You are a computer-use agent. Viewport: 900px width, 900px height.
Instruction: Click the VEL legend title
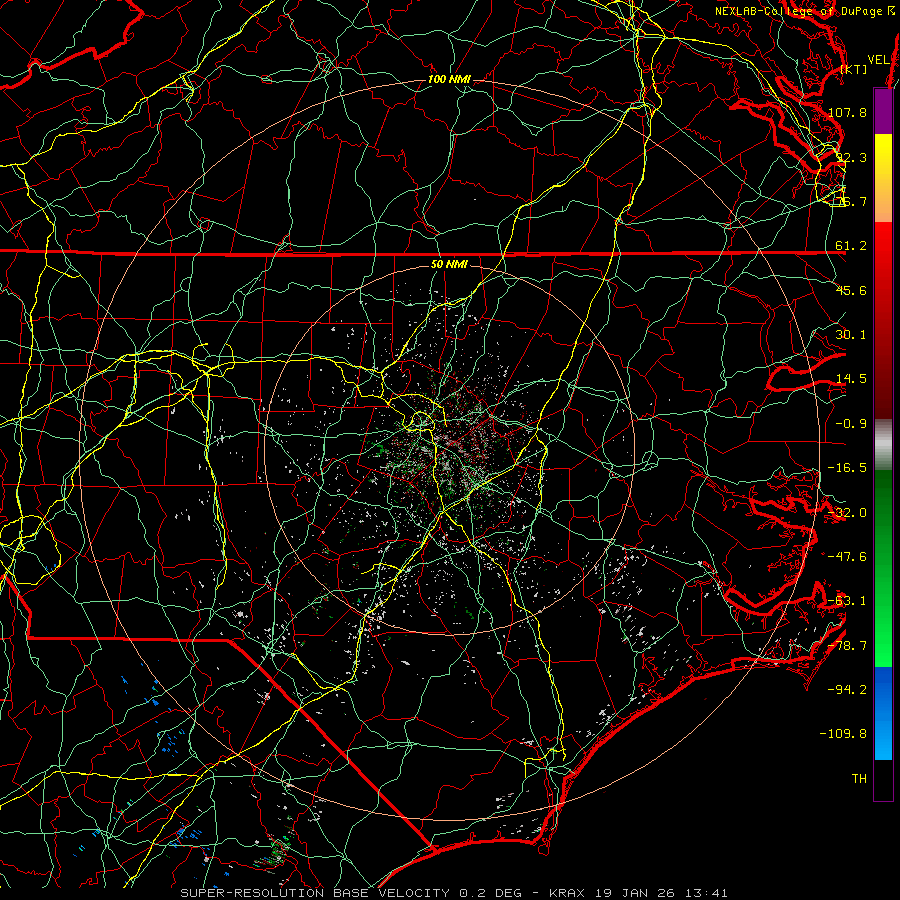tap(878, 60)
